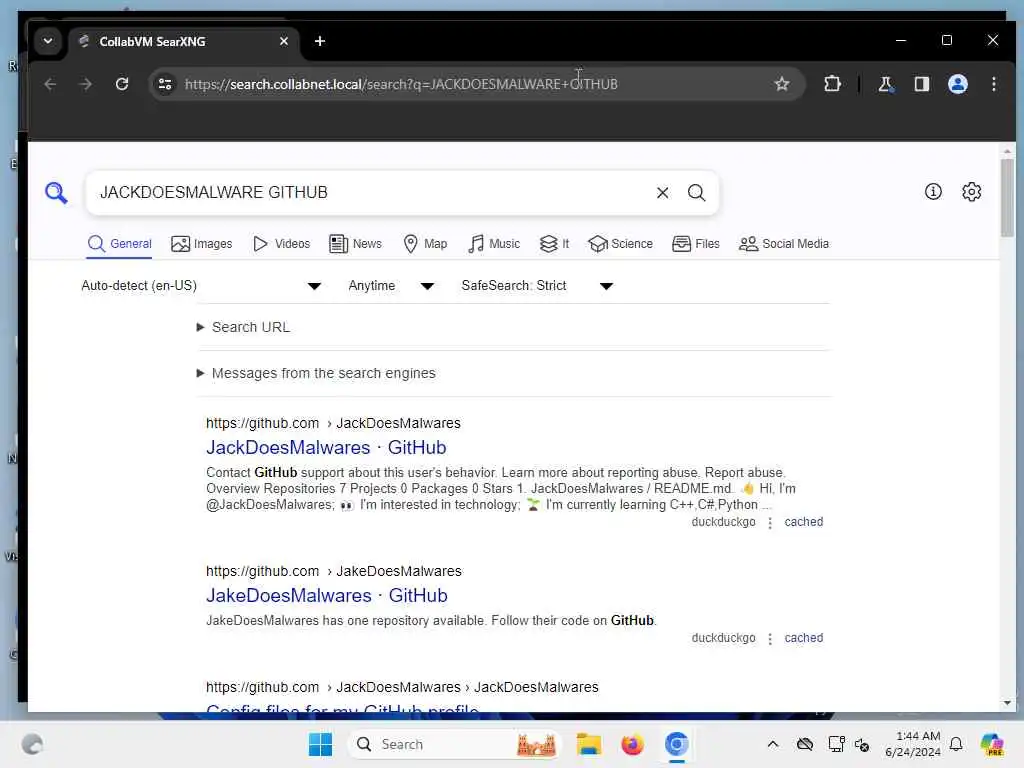This screenshot has height=768, width=1024.
Task: Click the scrollbar down arrow
Action: pyautogui.click(x=1006, y=703)
